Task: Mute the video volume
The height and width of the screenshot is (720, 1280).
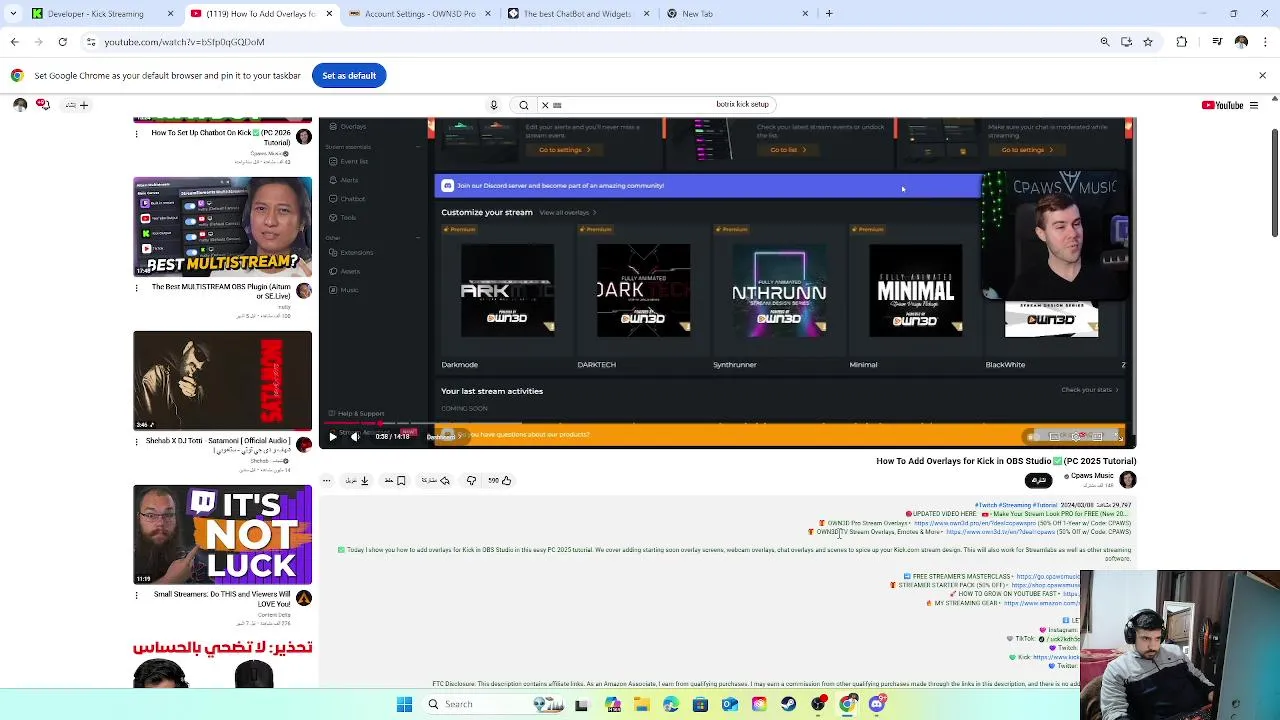Action: (355, 436)
